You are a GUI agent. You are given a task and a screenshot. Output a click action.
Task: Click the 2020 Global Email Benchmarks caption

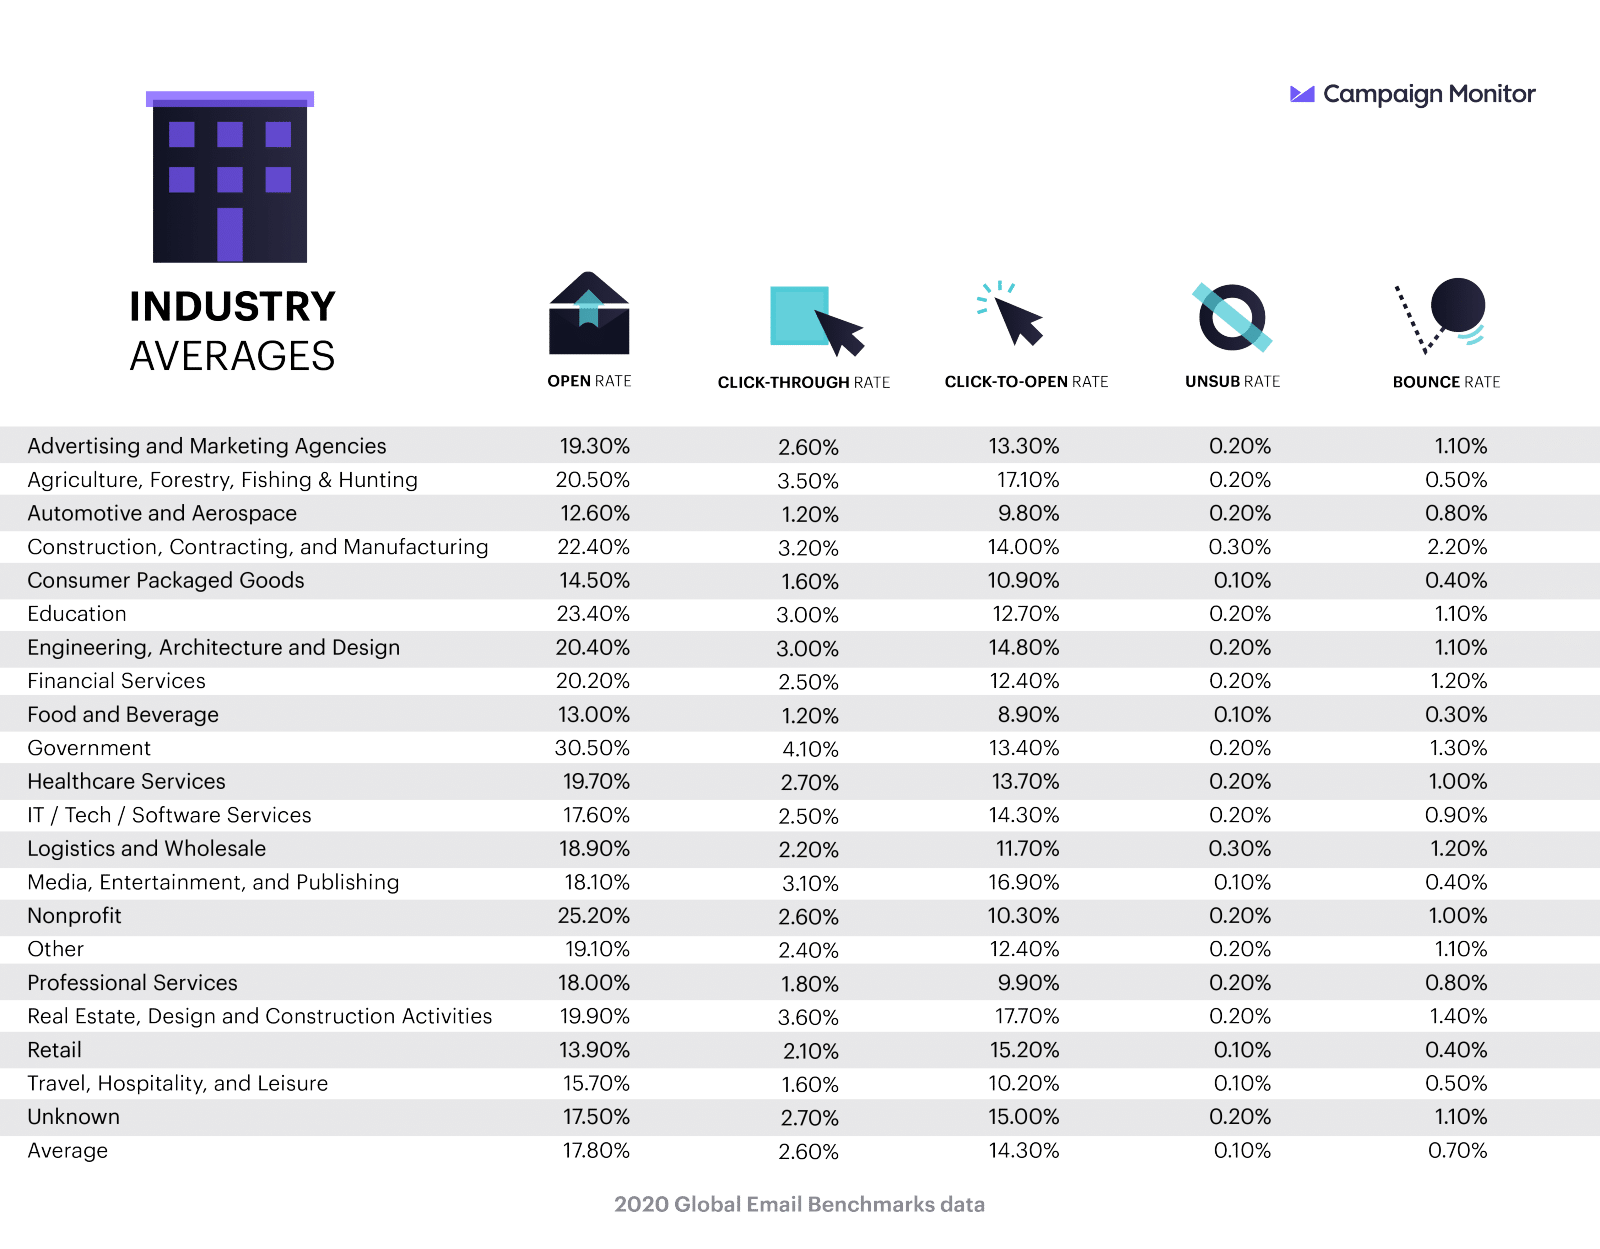(799, 1204)
